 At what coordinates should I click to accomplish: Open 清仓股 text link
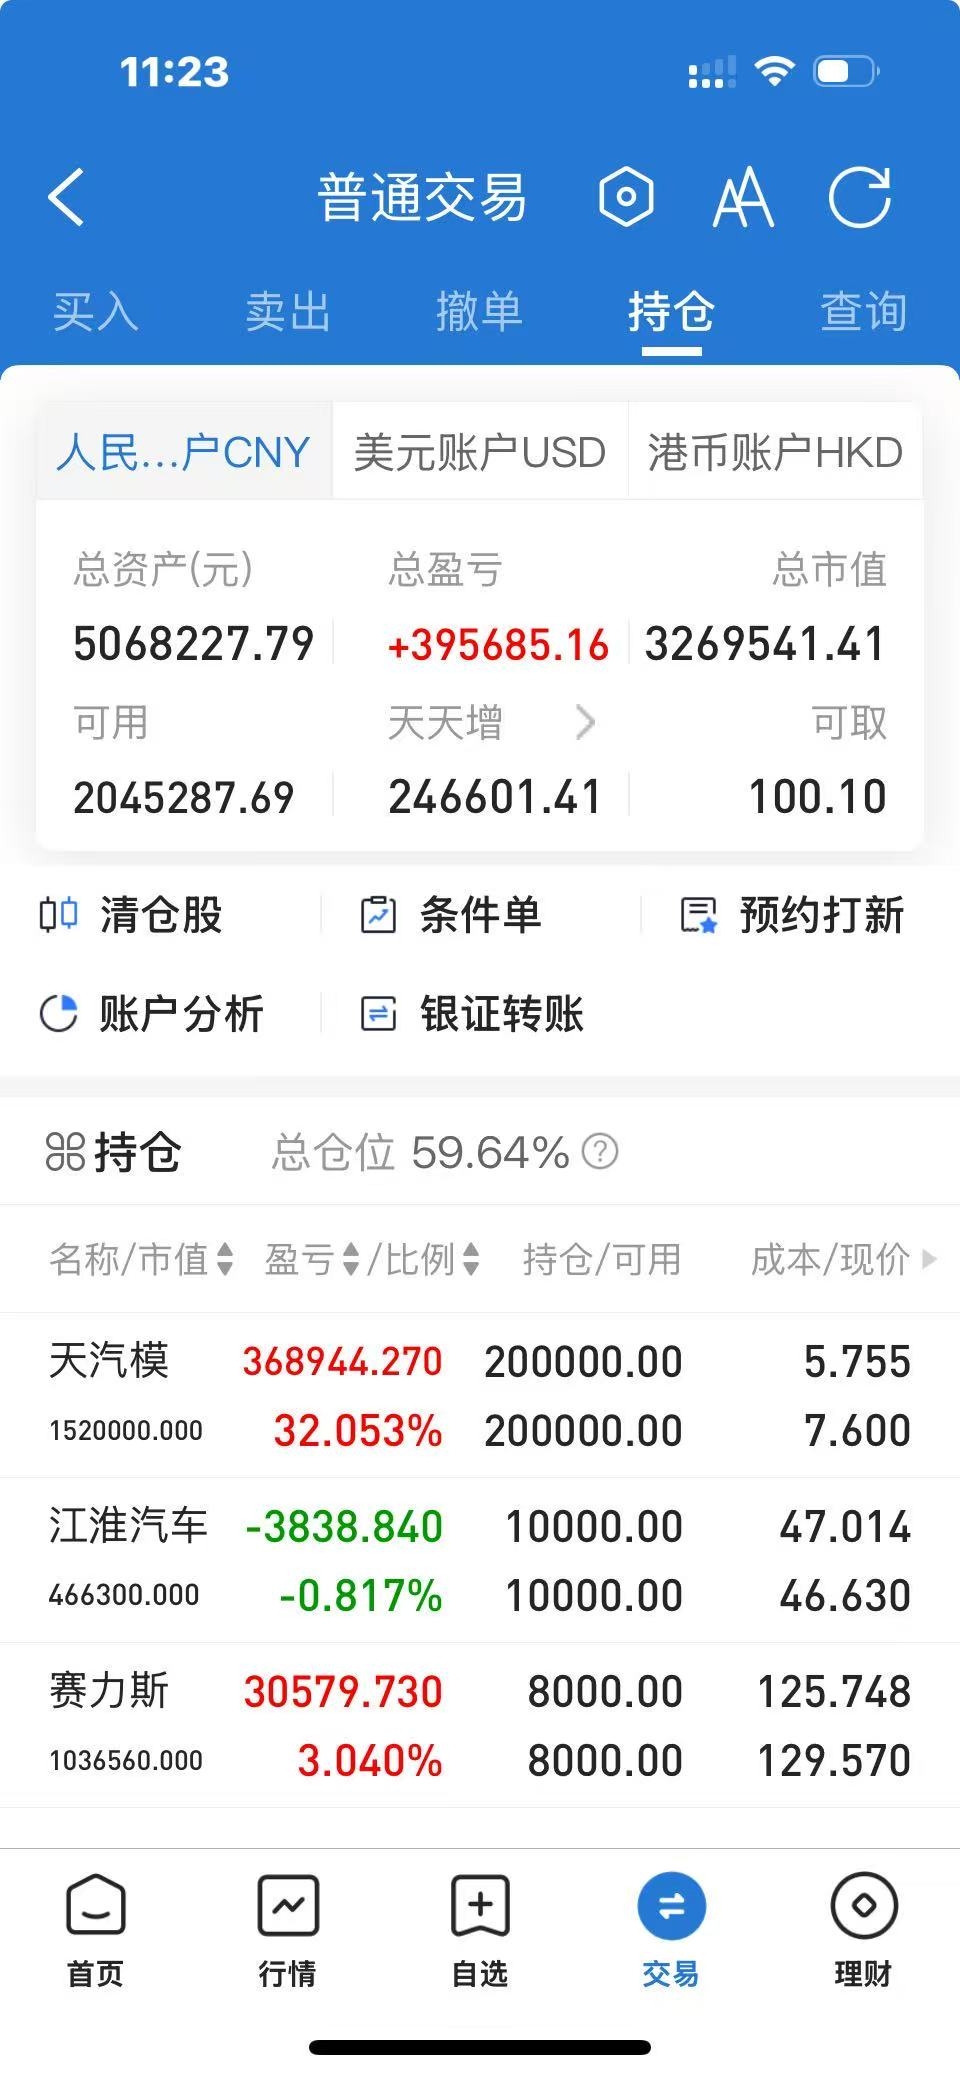(x=161, y=914)
